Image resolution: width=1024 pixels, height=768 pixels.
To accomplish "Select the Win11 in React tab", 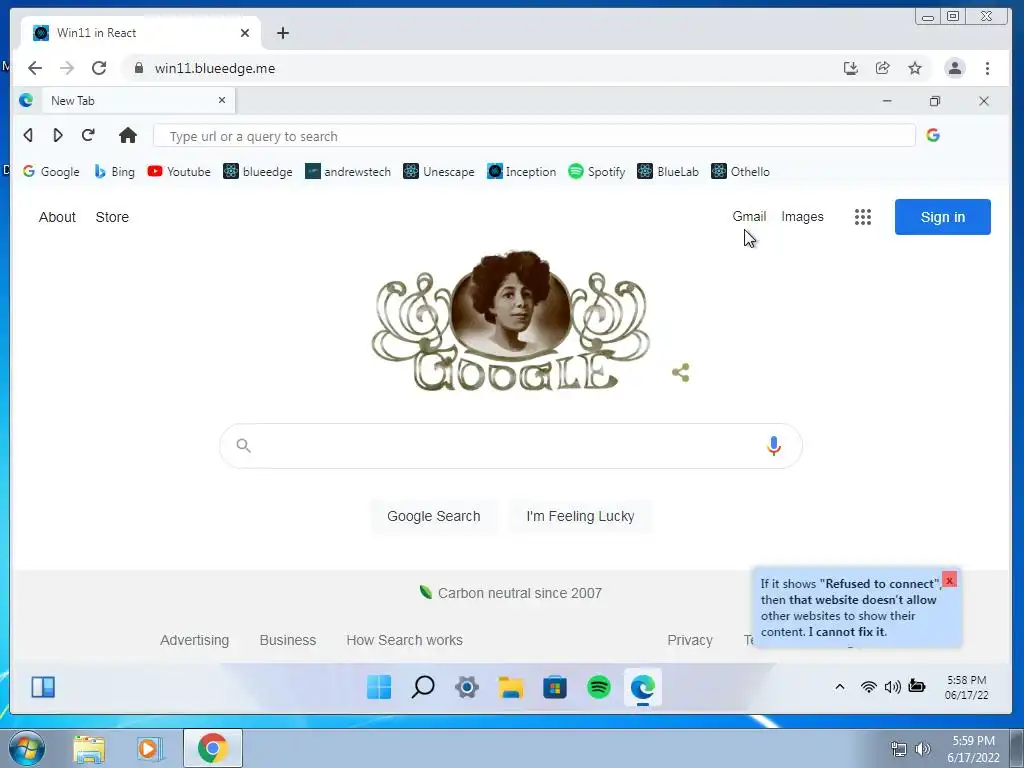I will [x=140, y=33].
